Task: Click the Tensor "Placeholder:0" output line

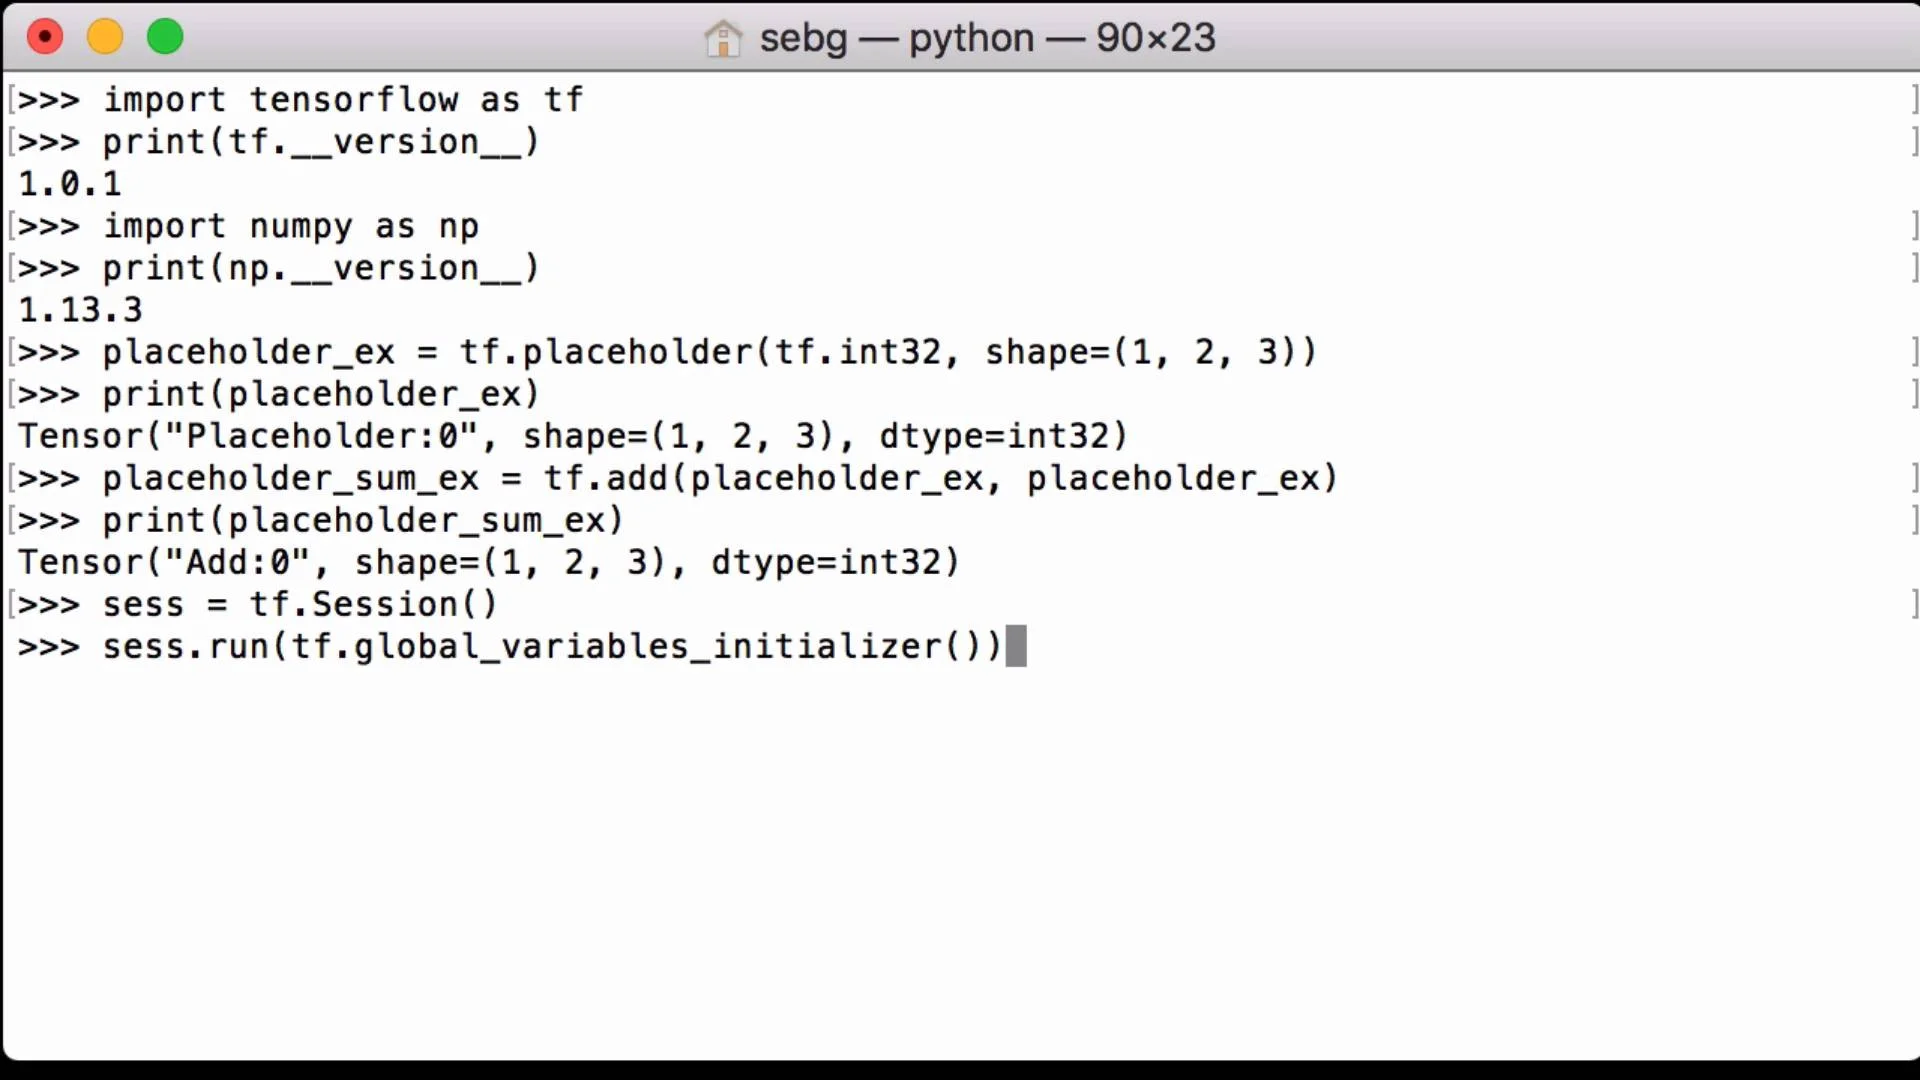Action: point(572,436)
